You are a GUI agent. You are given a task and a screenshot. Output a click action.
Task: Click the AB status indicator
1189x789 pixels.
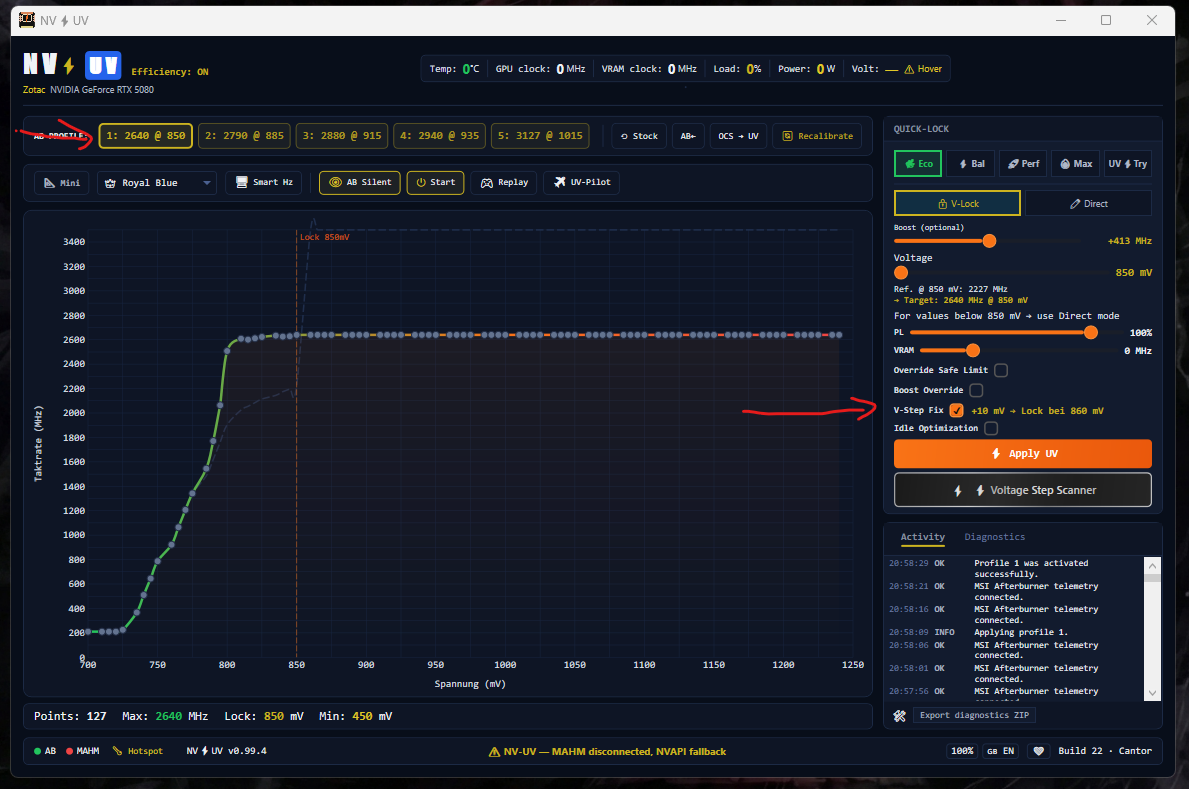[x=45, y=751]
